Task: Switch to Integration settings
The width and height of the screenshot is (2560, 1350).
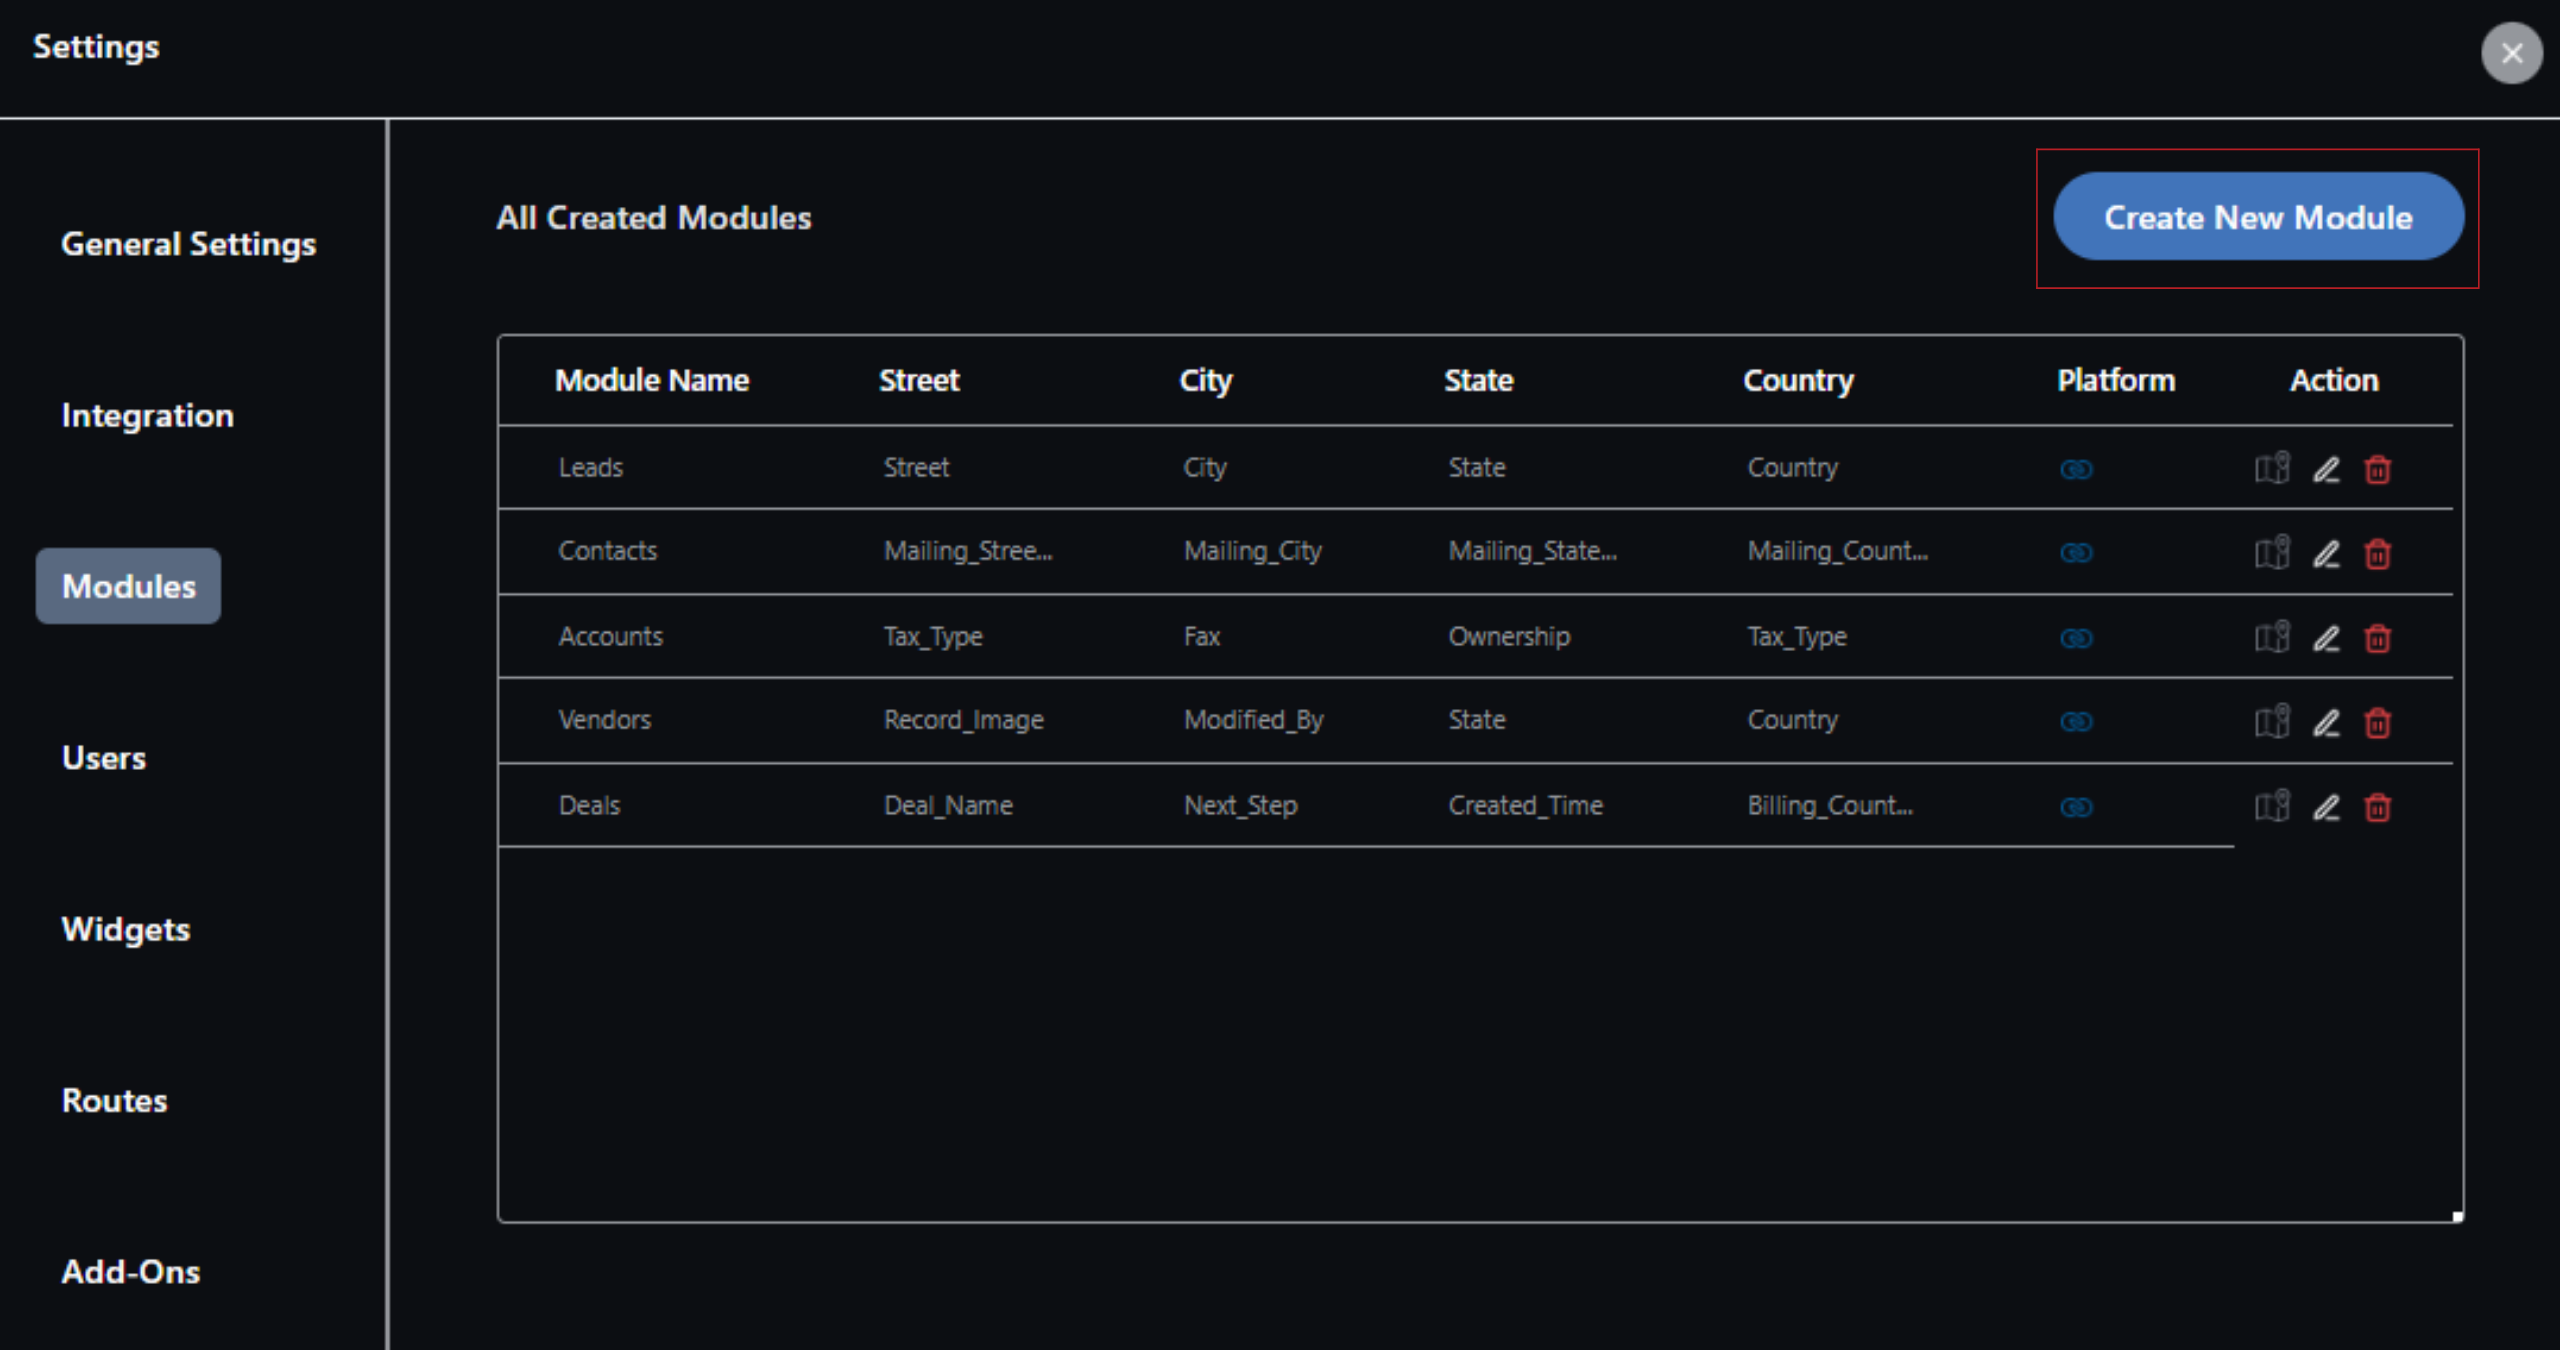Action: click(147, 415)
